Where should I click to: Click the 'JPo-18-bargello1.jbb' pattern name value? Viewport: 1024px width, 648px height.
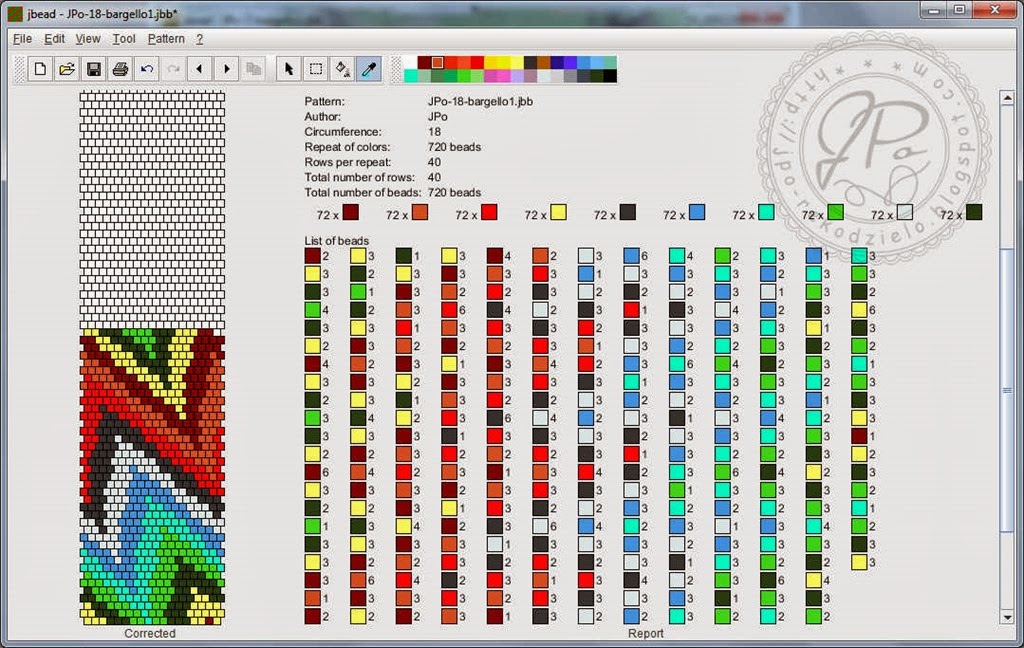480,101
